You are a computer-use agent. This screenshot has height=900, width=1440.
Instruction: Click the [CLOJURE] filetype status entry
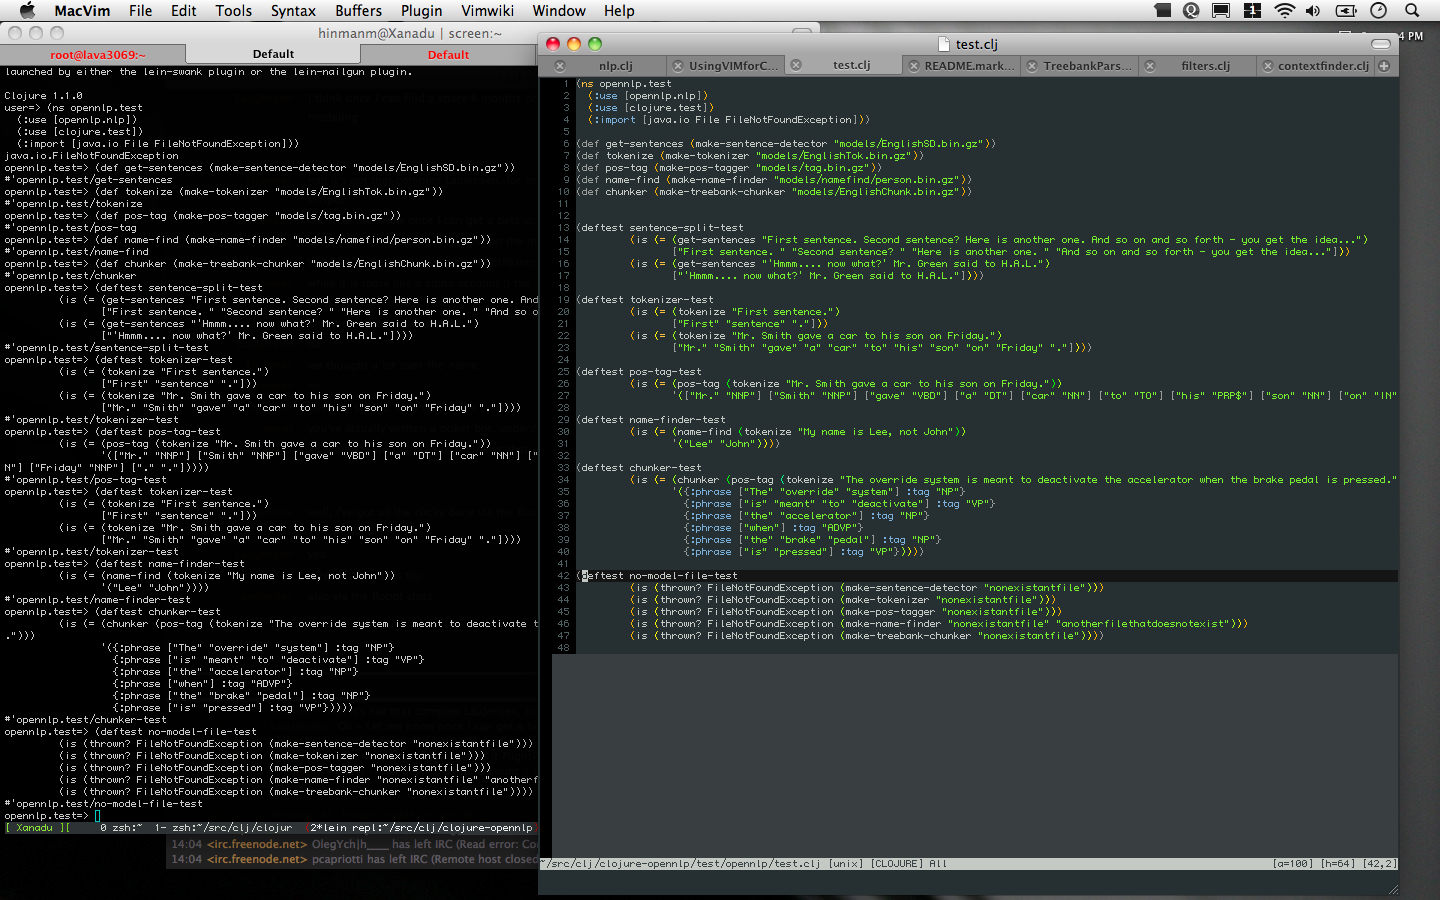point(896,863)
